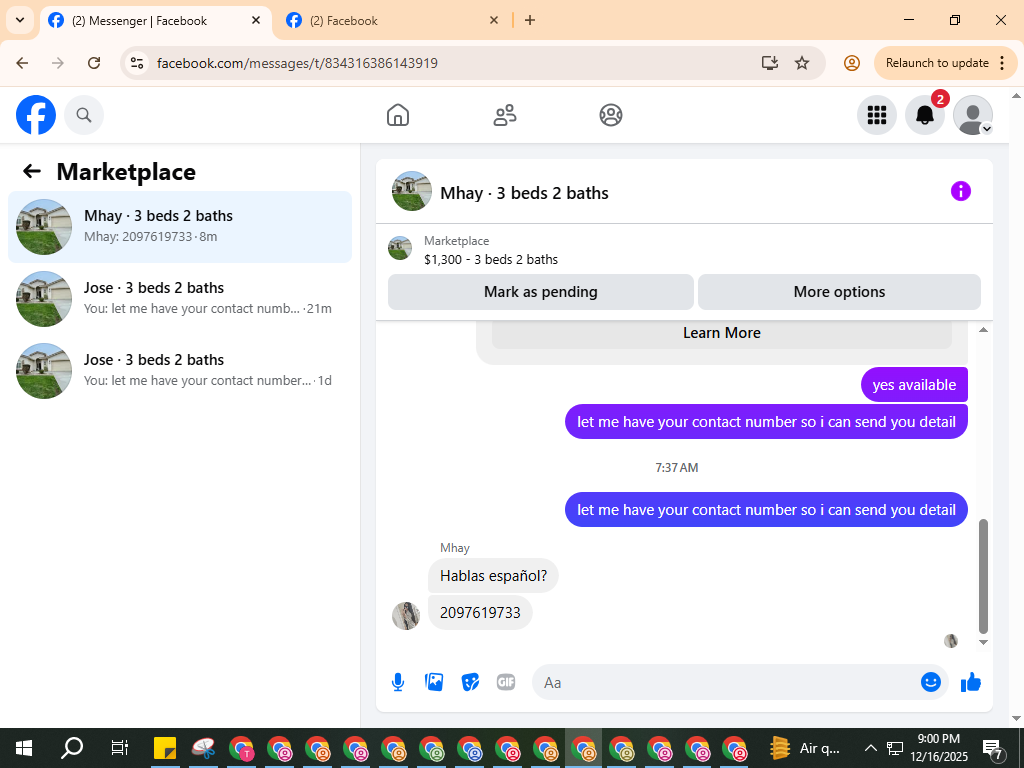Click the Mhay chat header listing thumbnail

pos(411,191)
